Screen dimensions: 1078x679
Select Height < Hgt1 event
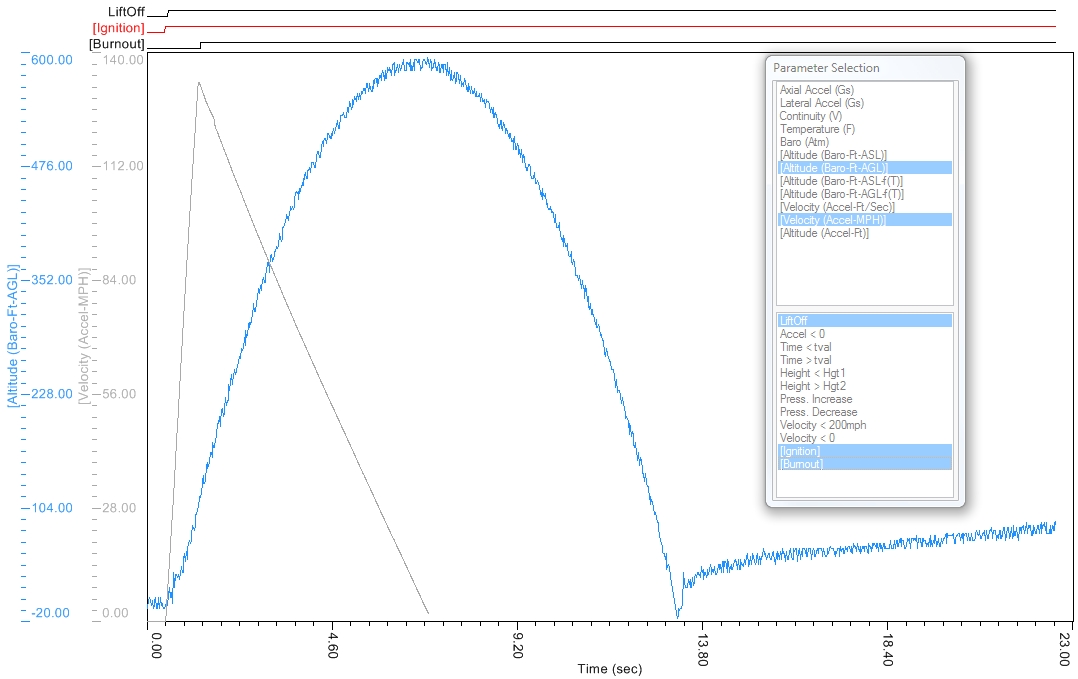(x=812, y=373)
